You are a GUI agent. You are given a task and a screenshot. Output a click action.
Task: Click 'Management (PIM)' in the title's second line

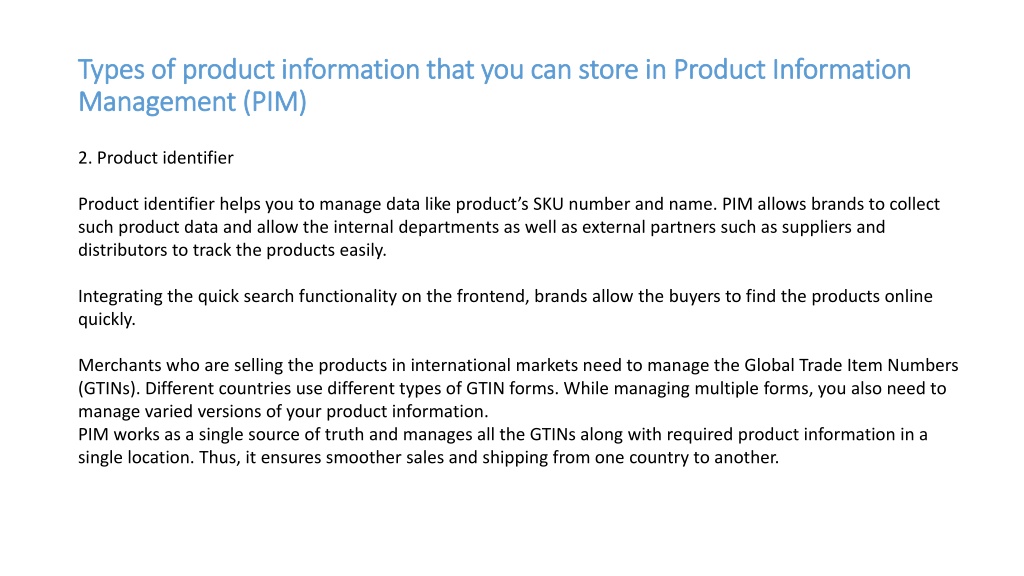[x=192, y=103]
